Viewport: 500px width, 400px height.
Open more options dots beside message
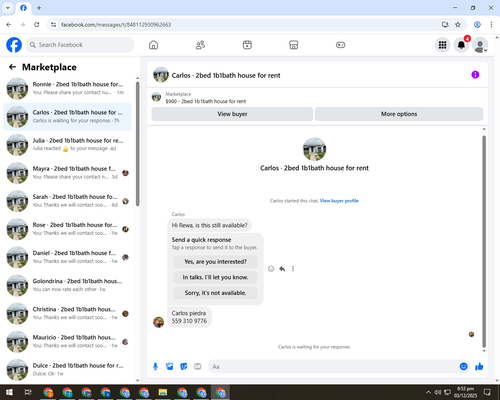tap(293, 269)
